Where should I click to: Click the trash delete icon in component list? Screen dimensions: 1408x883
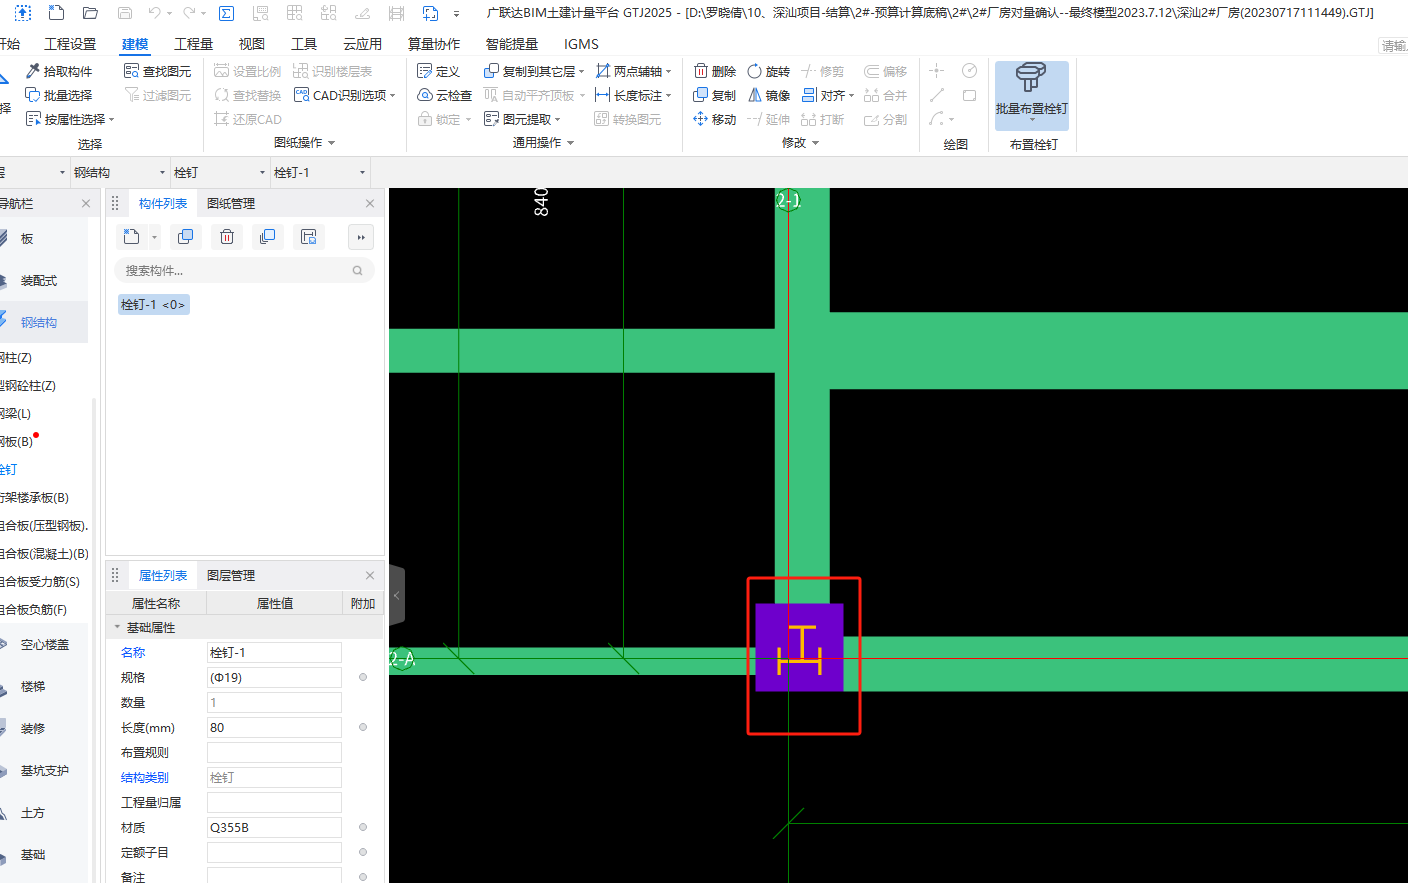[227, 237]
